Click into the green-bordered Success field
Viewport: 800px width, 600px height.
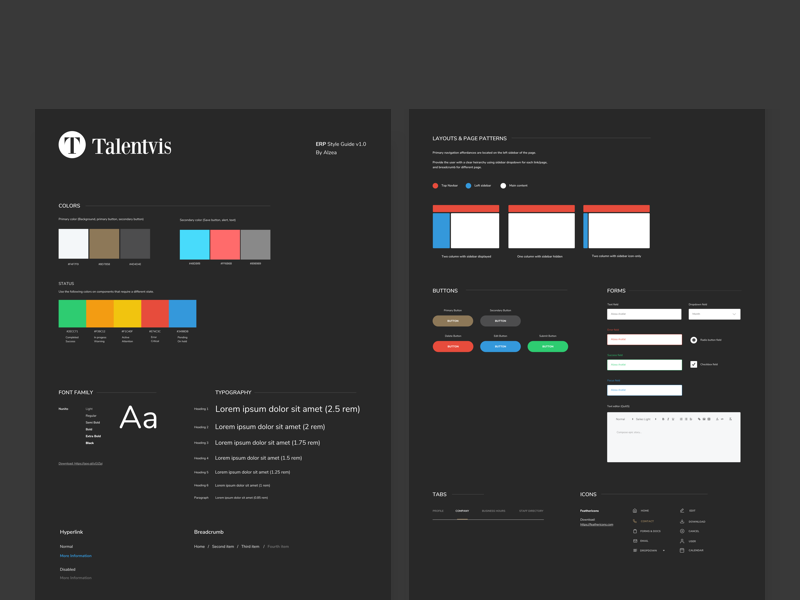[x=644, y=364]
